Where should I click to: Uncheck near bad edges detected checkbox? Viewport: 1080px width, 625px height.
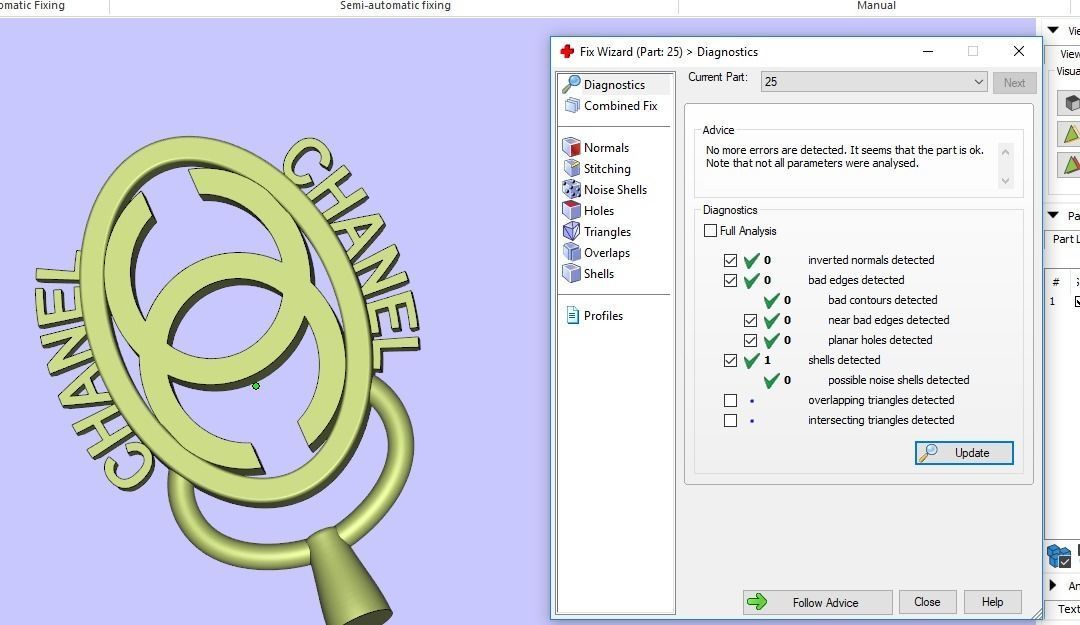[x=750, y=320]
